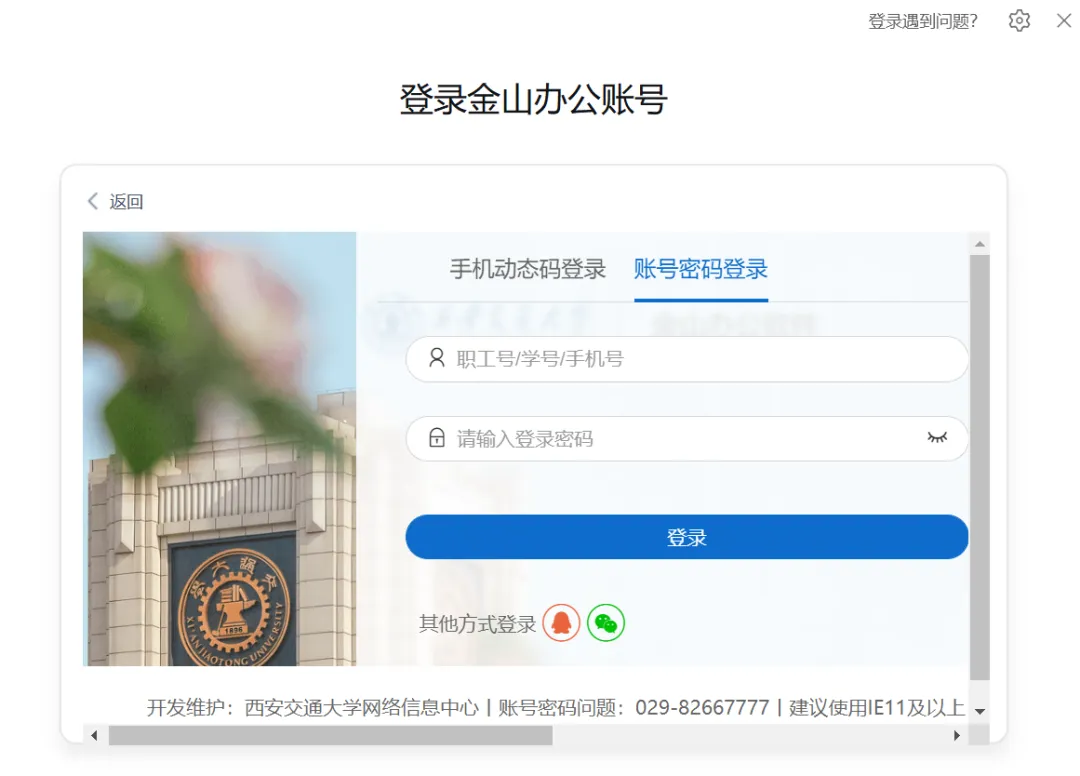Open the 登录遇到问题? help link
The height and width of the screenshot is (776, 1080).
pyautogui.click(x=922, y=21)
